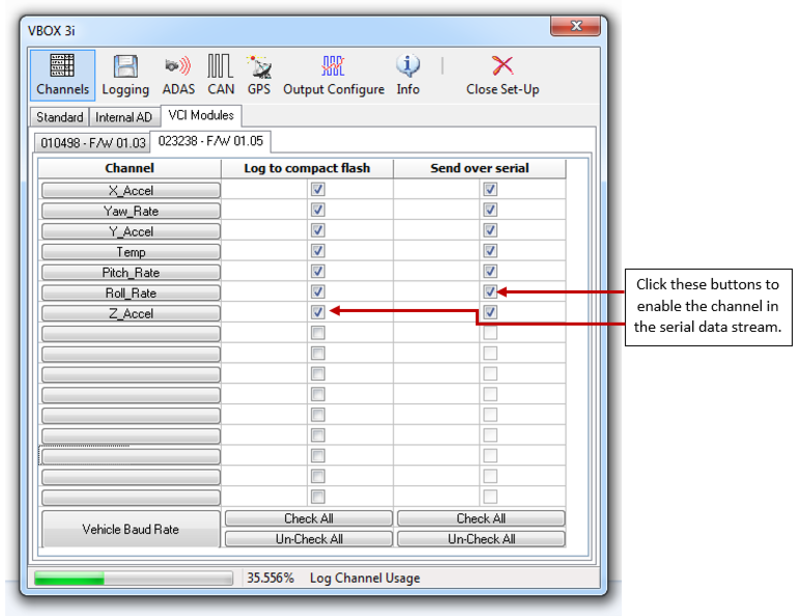Open the Info icon
The image size is (800, 616).
[x=408, y=75]
